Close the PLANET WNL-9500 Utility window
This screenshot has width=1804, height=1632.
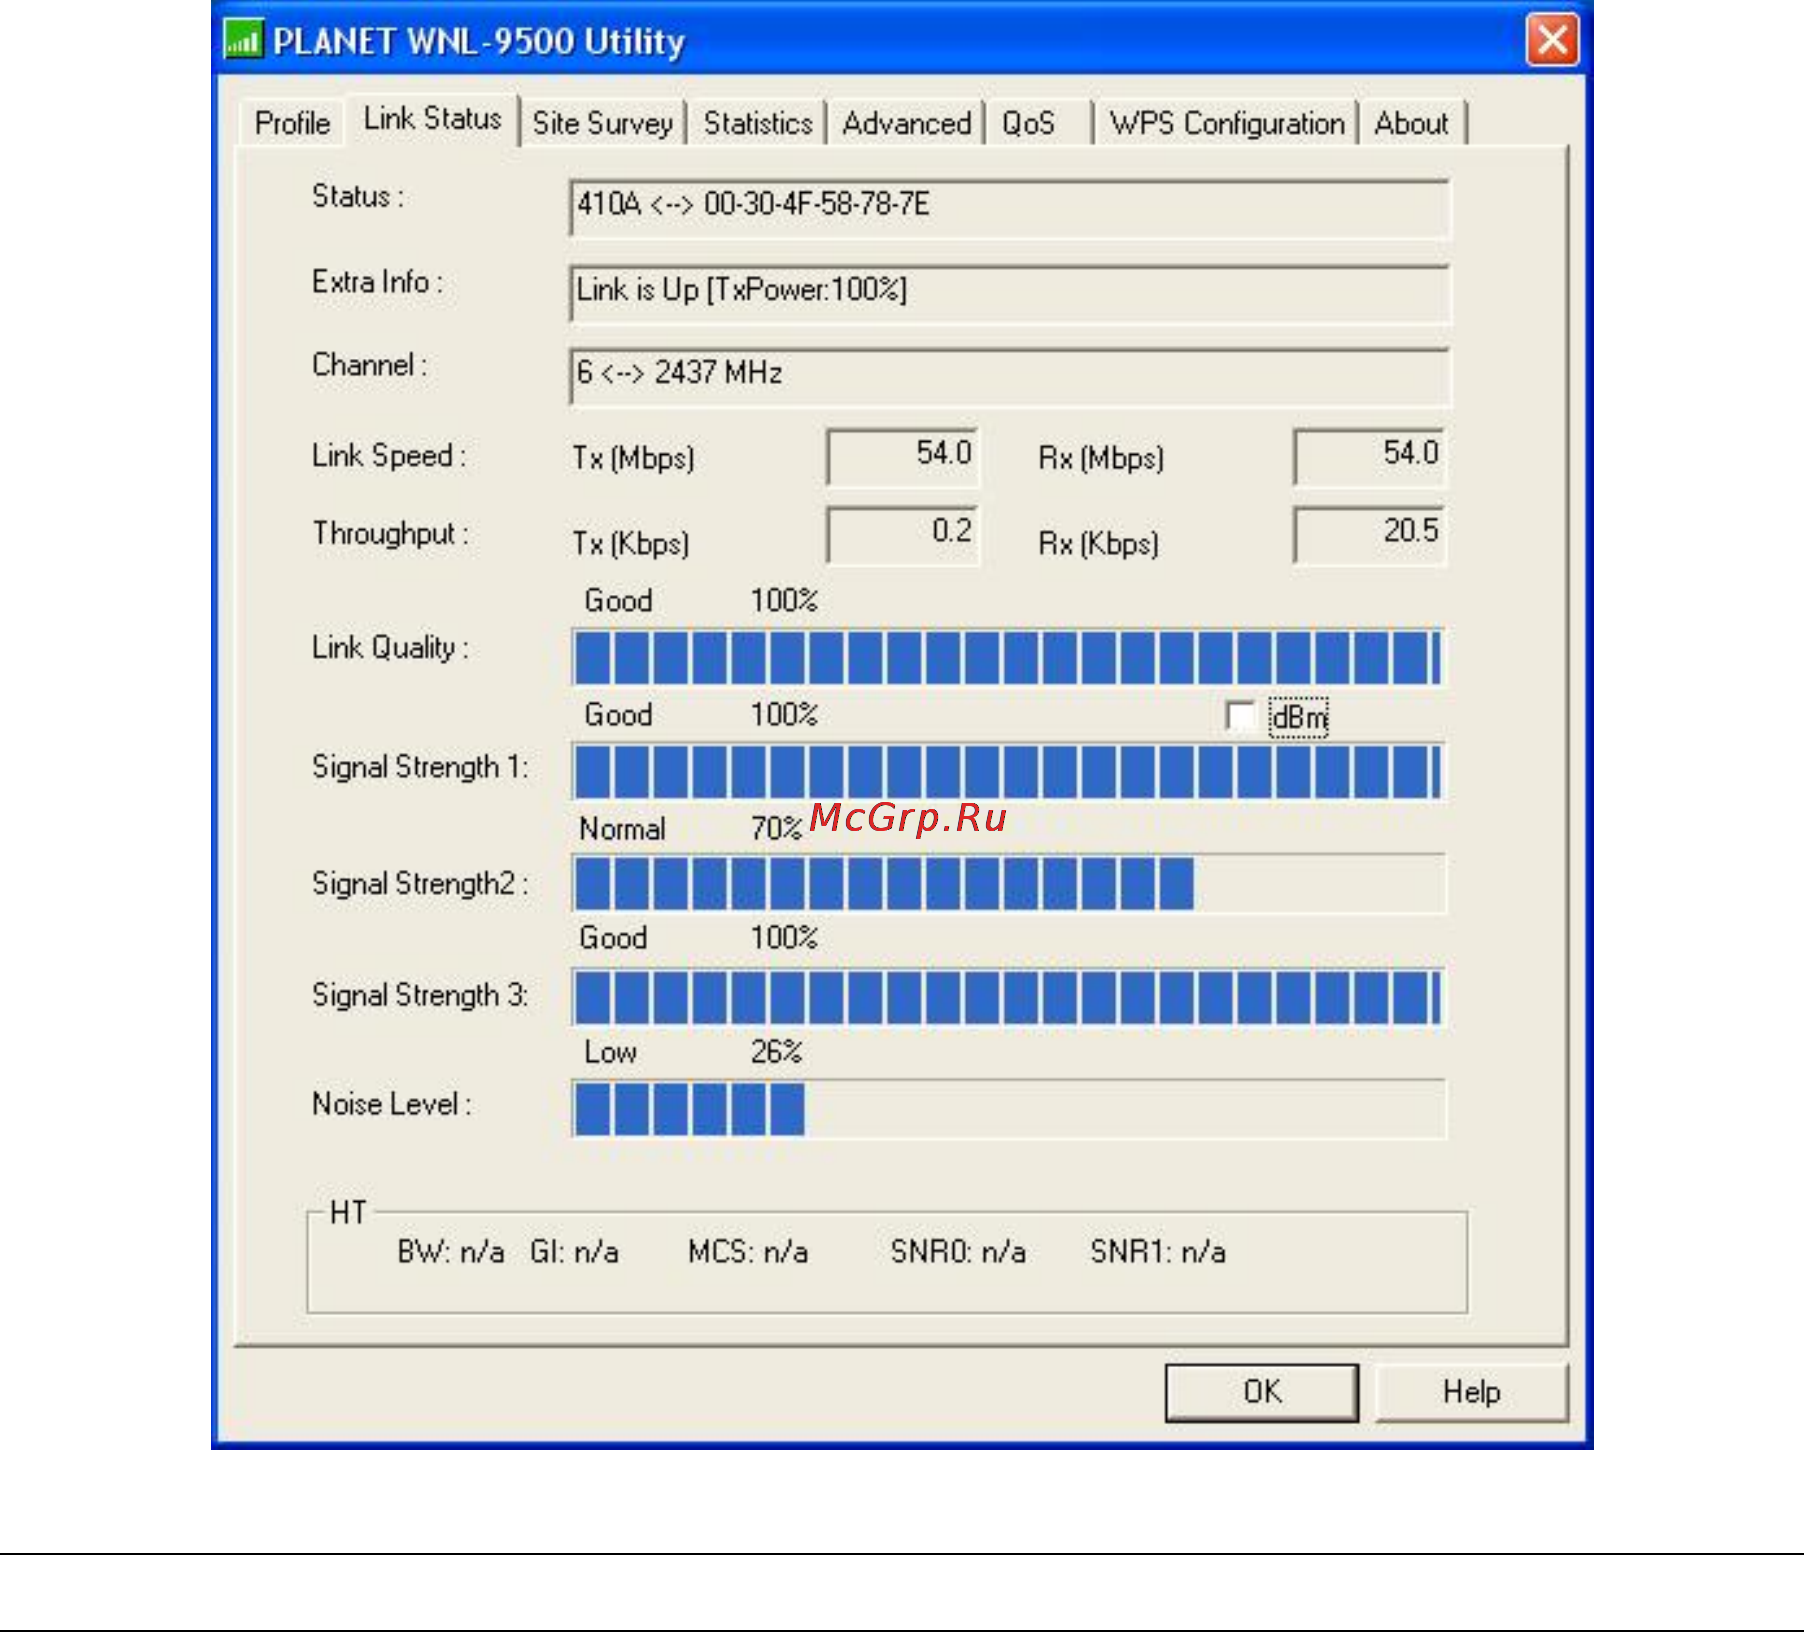click(x=1552, y=40)
